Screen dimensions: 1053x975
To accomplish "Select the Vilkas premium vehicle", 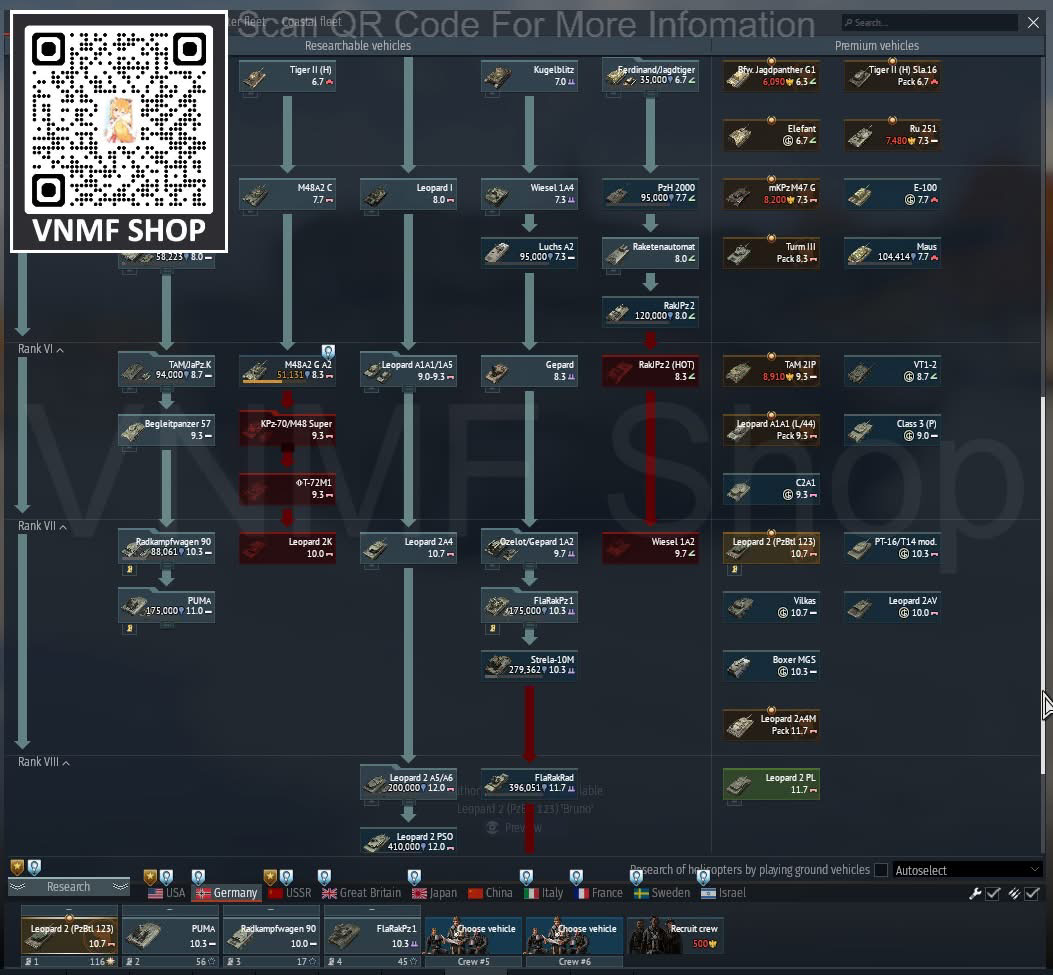I will (771, 607).
